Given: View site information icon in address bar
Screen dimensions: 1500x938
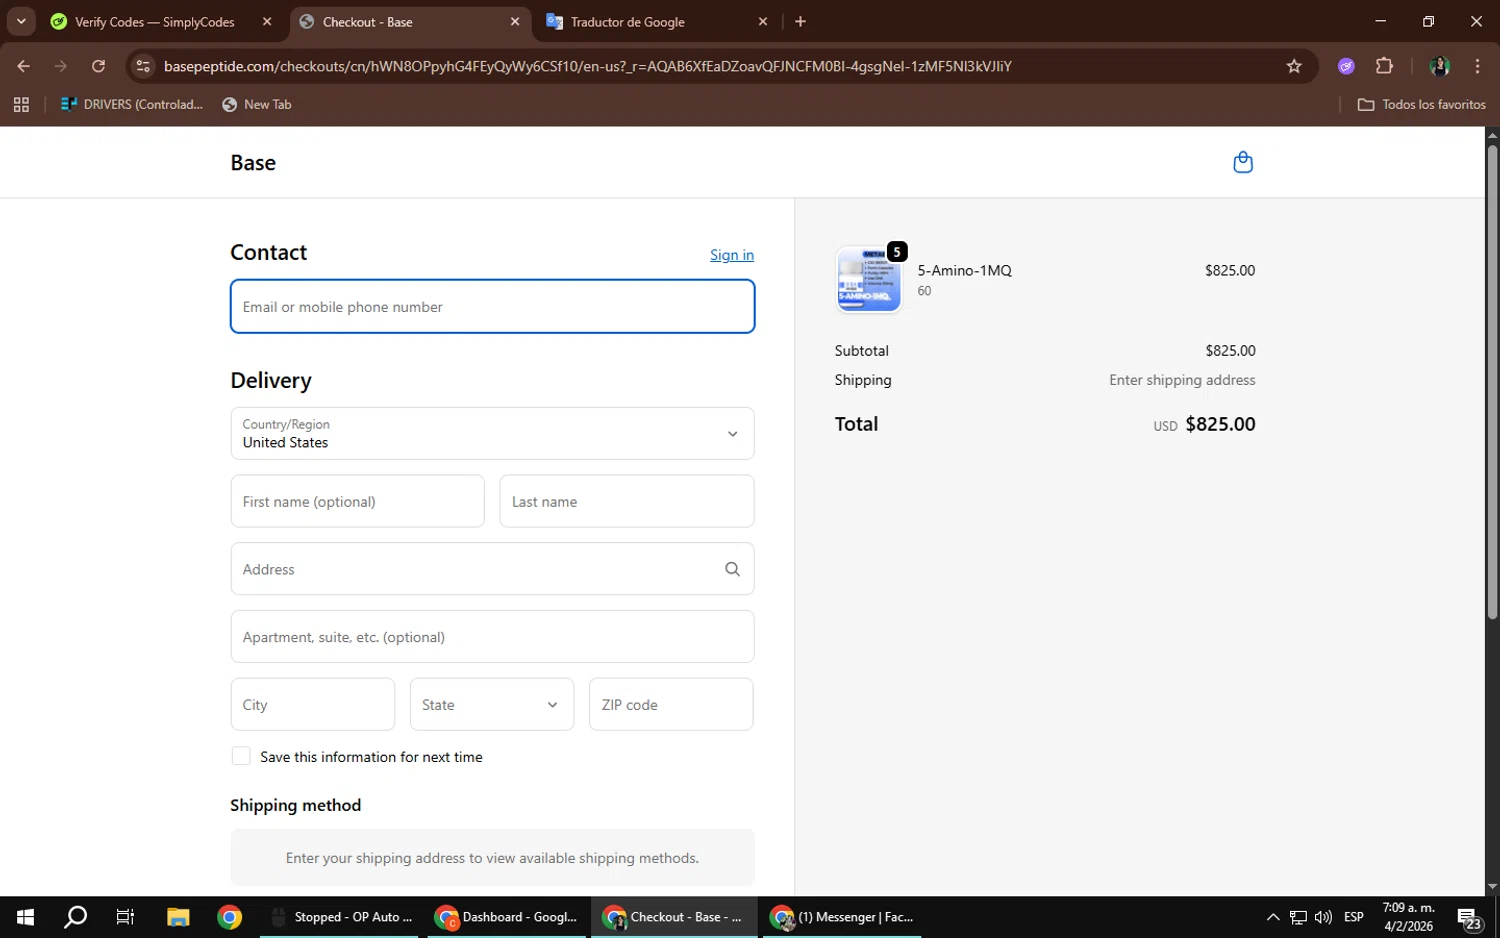Looking at the screenshot, I should pos(143,66).
